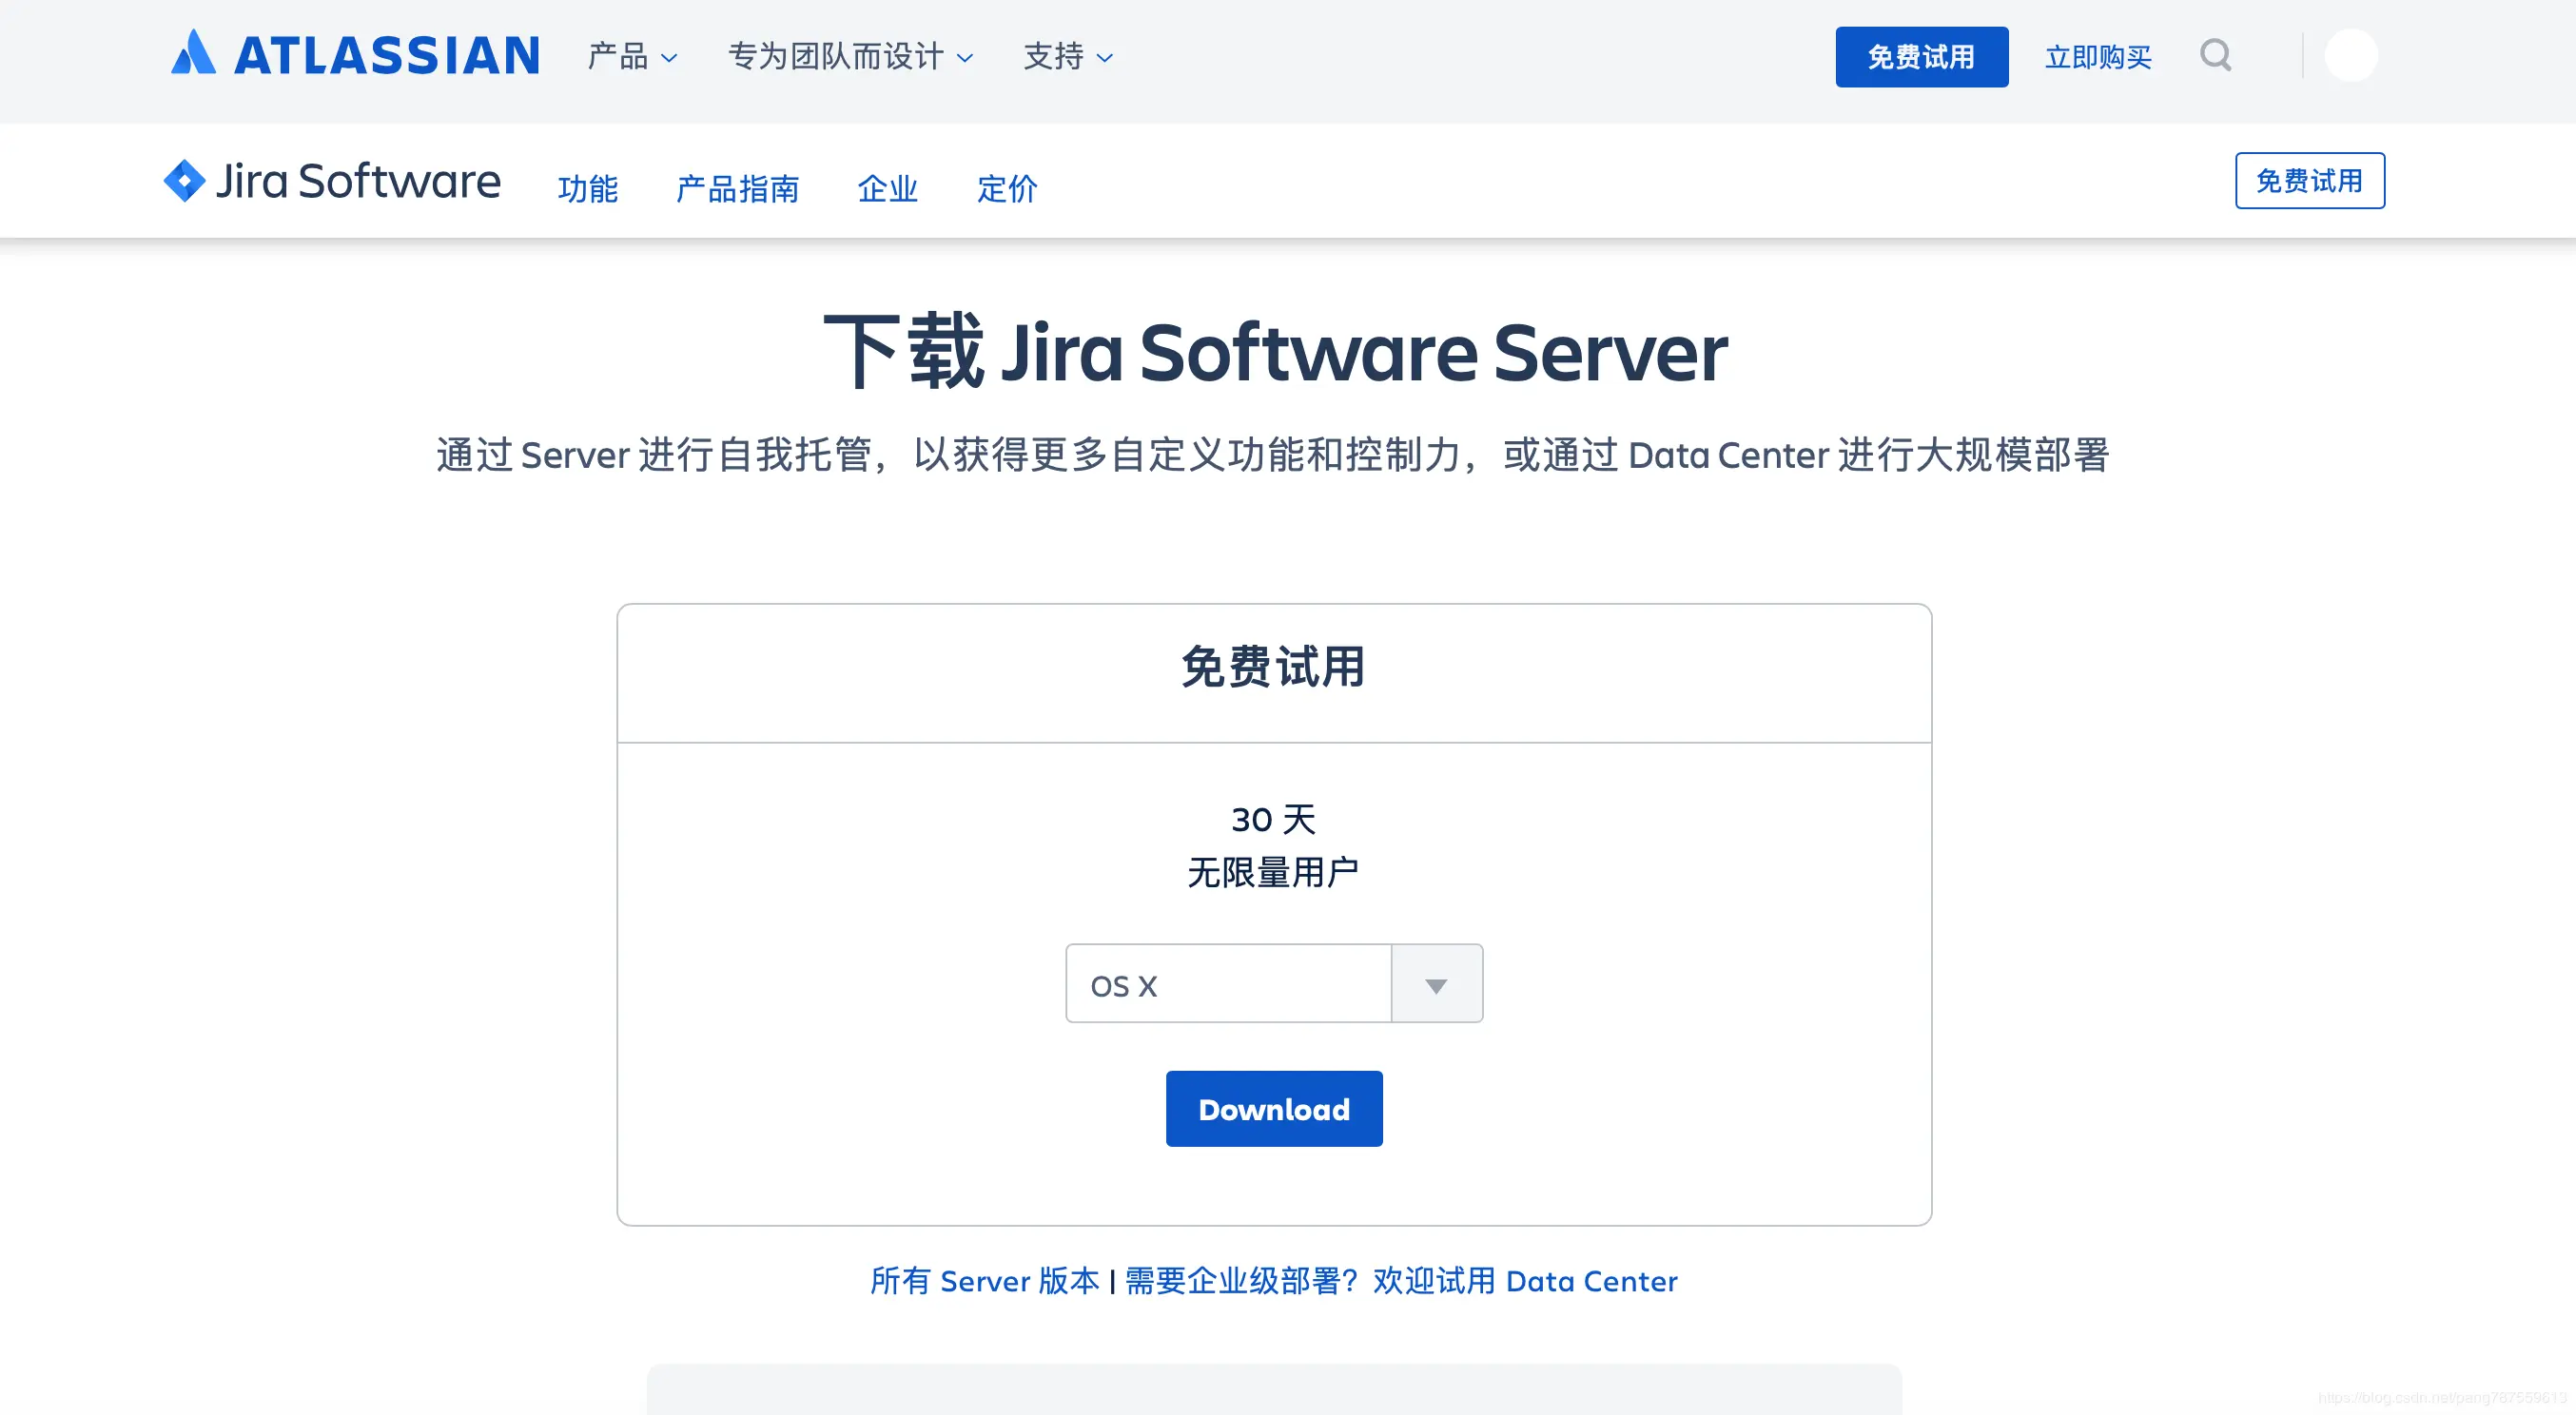
Task: Click the dropdown arrow on OS selector
Action: click(1436, 983)
